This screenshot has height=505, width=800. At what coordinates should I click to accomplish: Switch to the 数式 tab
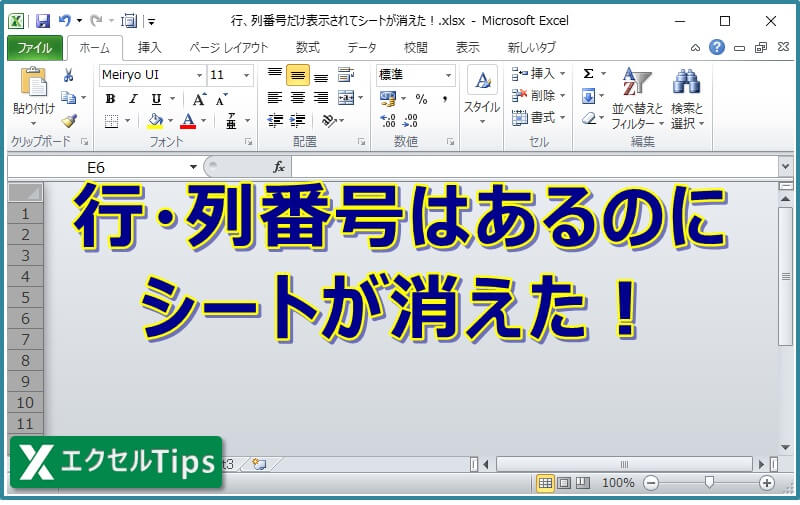click(x=308, y=48)
